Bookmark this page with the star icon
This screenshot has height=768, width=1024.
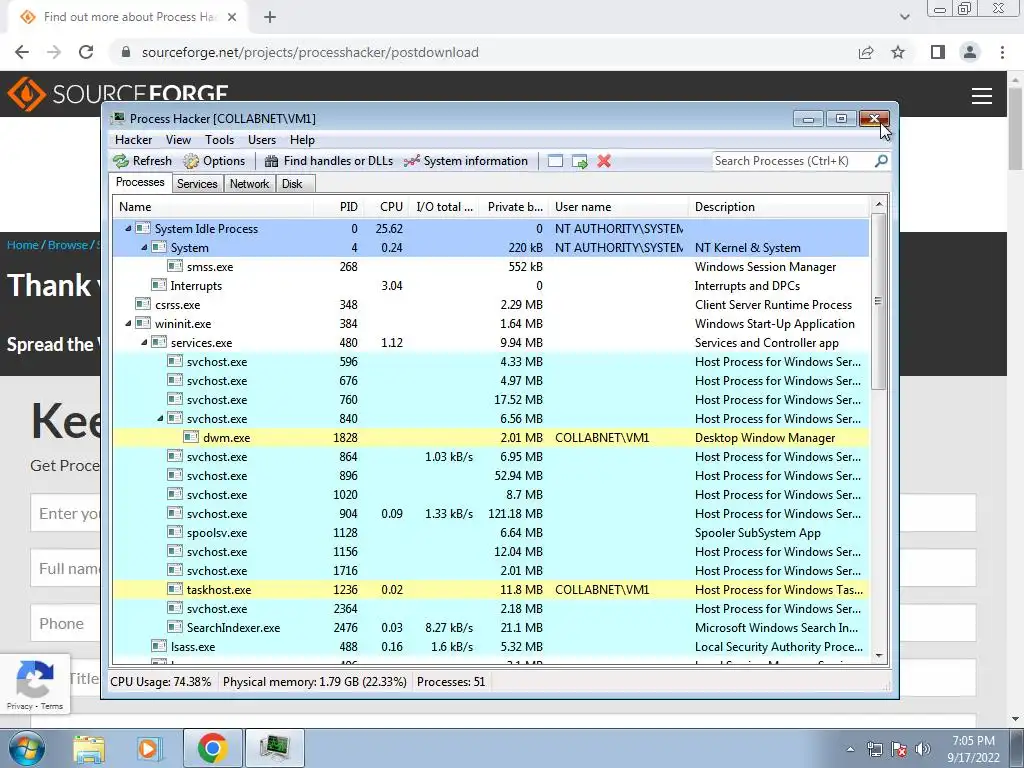point(898,52)
